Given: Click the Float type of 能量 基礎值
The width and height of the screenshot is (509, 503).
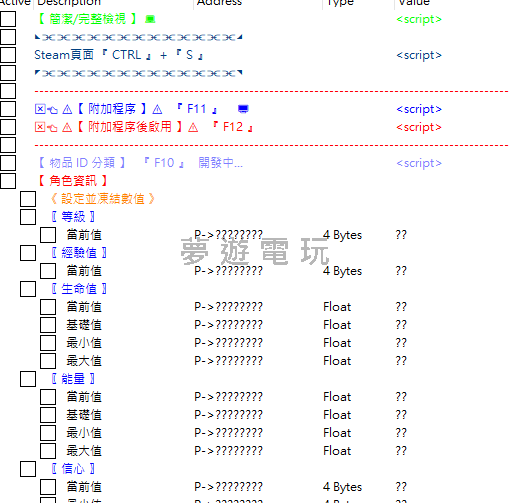Looking at the screenshot, I should coord(337,415).
